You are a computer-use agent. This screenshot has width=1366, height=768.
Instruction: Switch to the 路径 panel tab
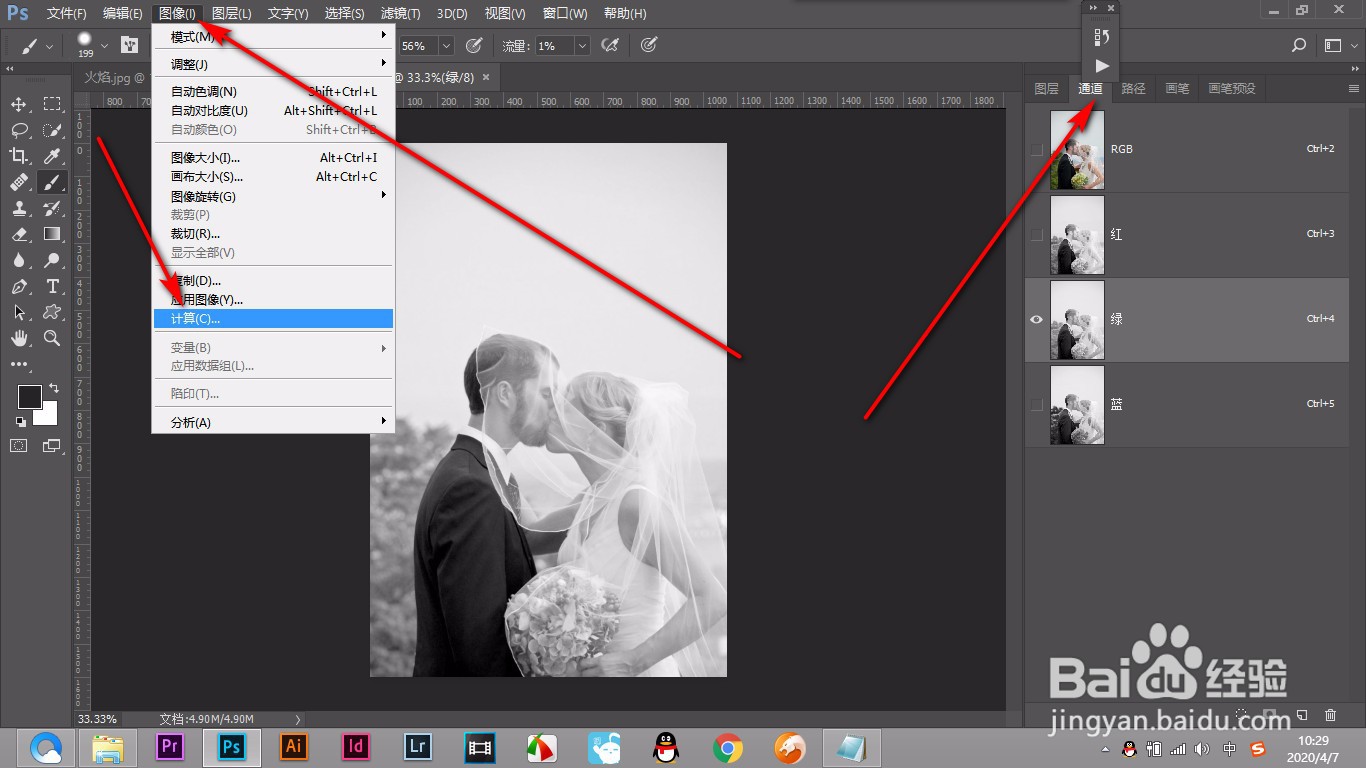click(1133, 88)
